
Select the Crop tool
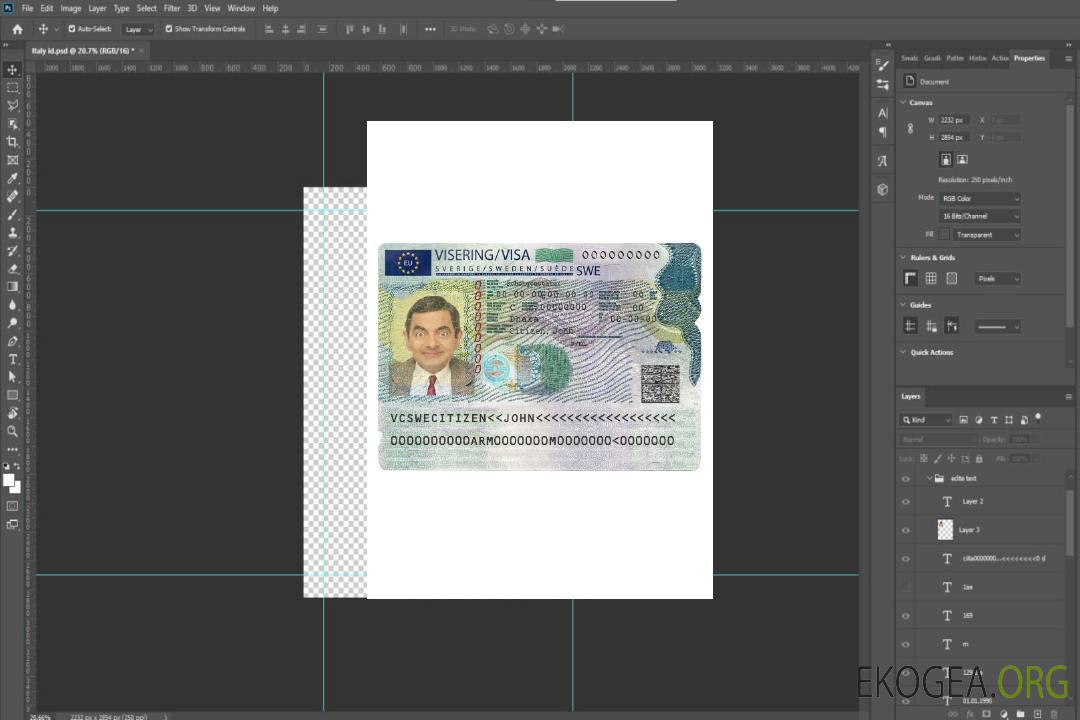click(x=12, y=142)
